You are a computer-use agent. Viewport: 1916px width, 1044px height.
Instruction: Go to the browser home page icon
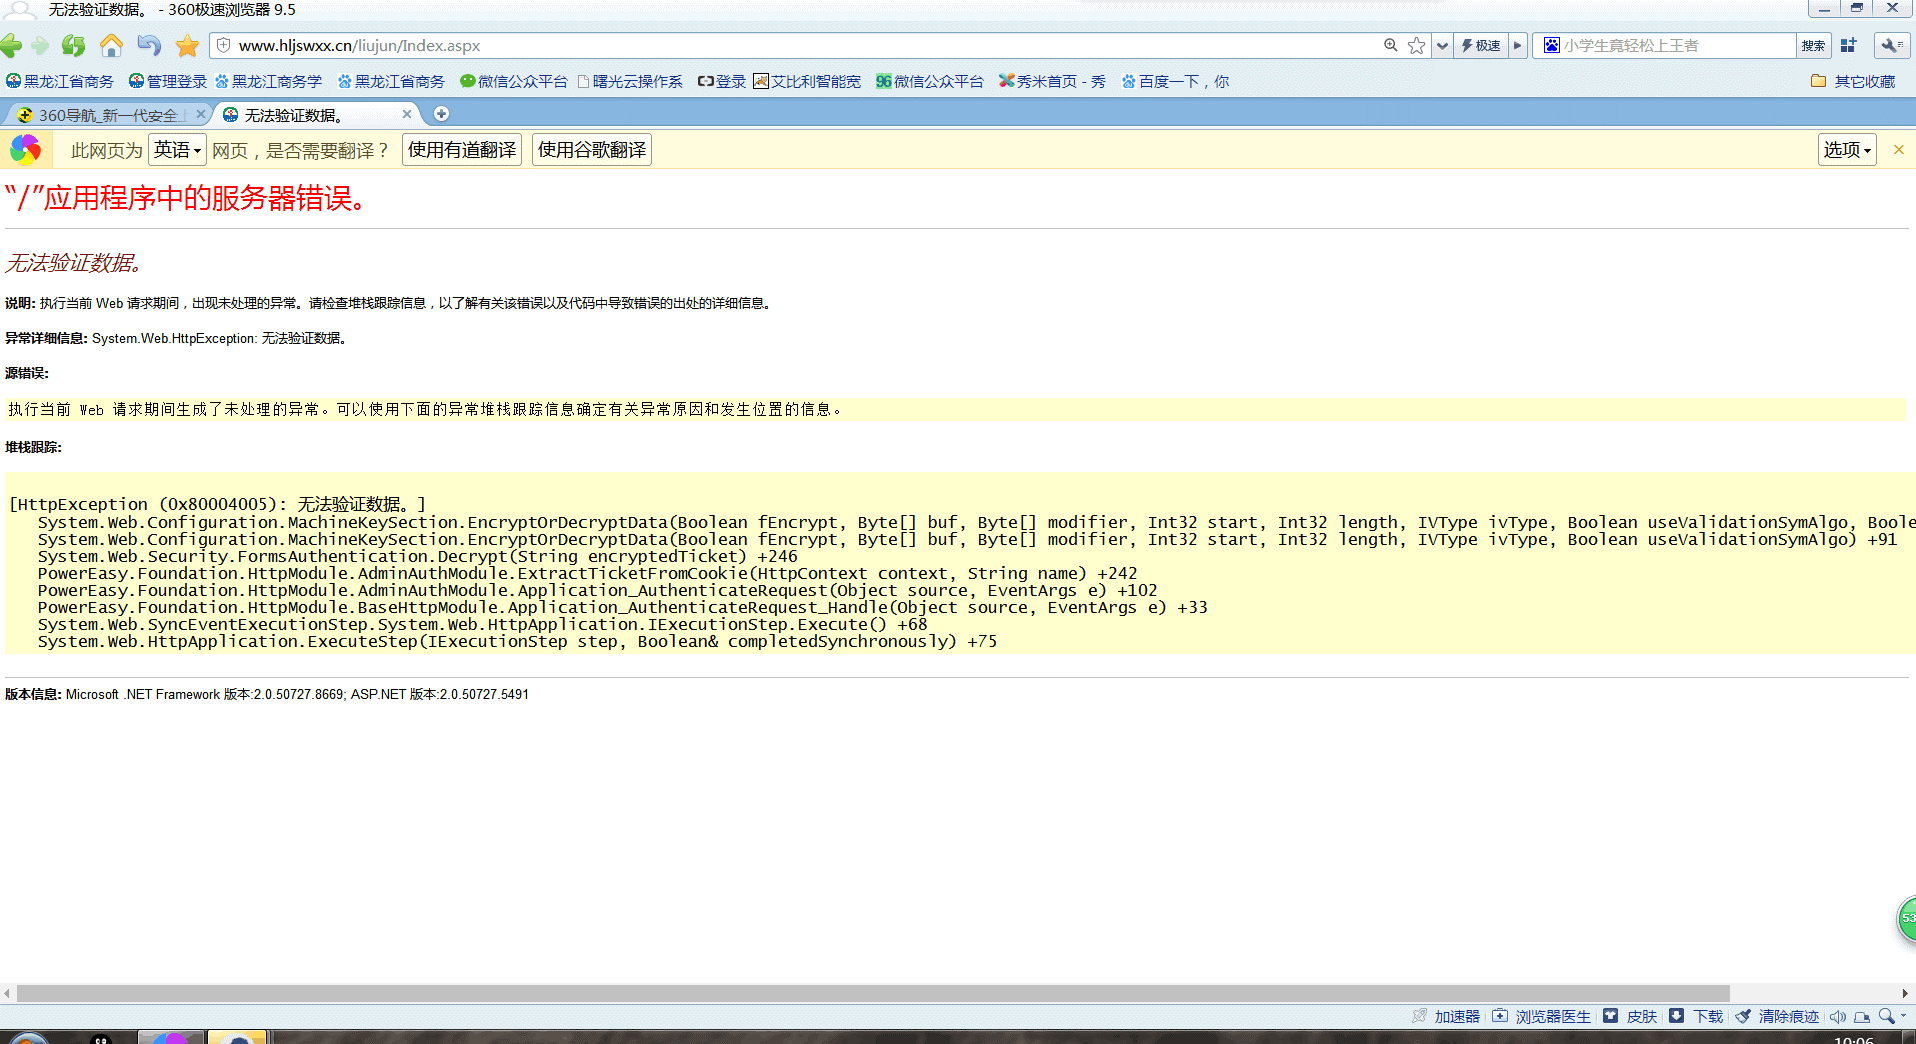point(111,46)
